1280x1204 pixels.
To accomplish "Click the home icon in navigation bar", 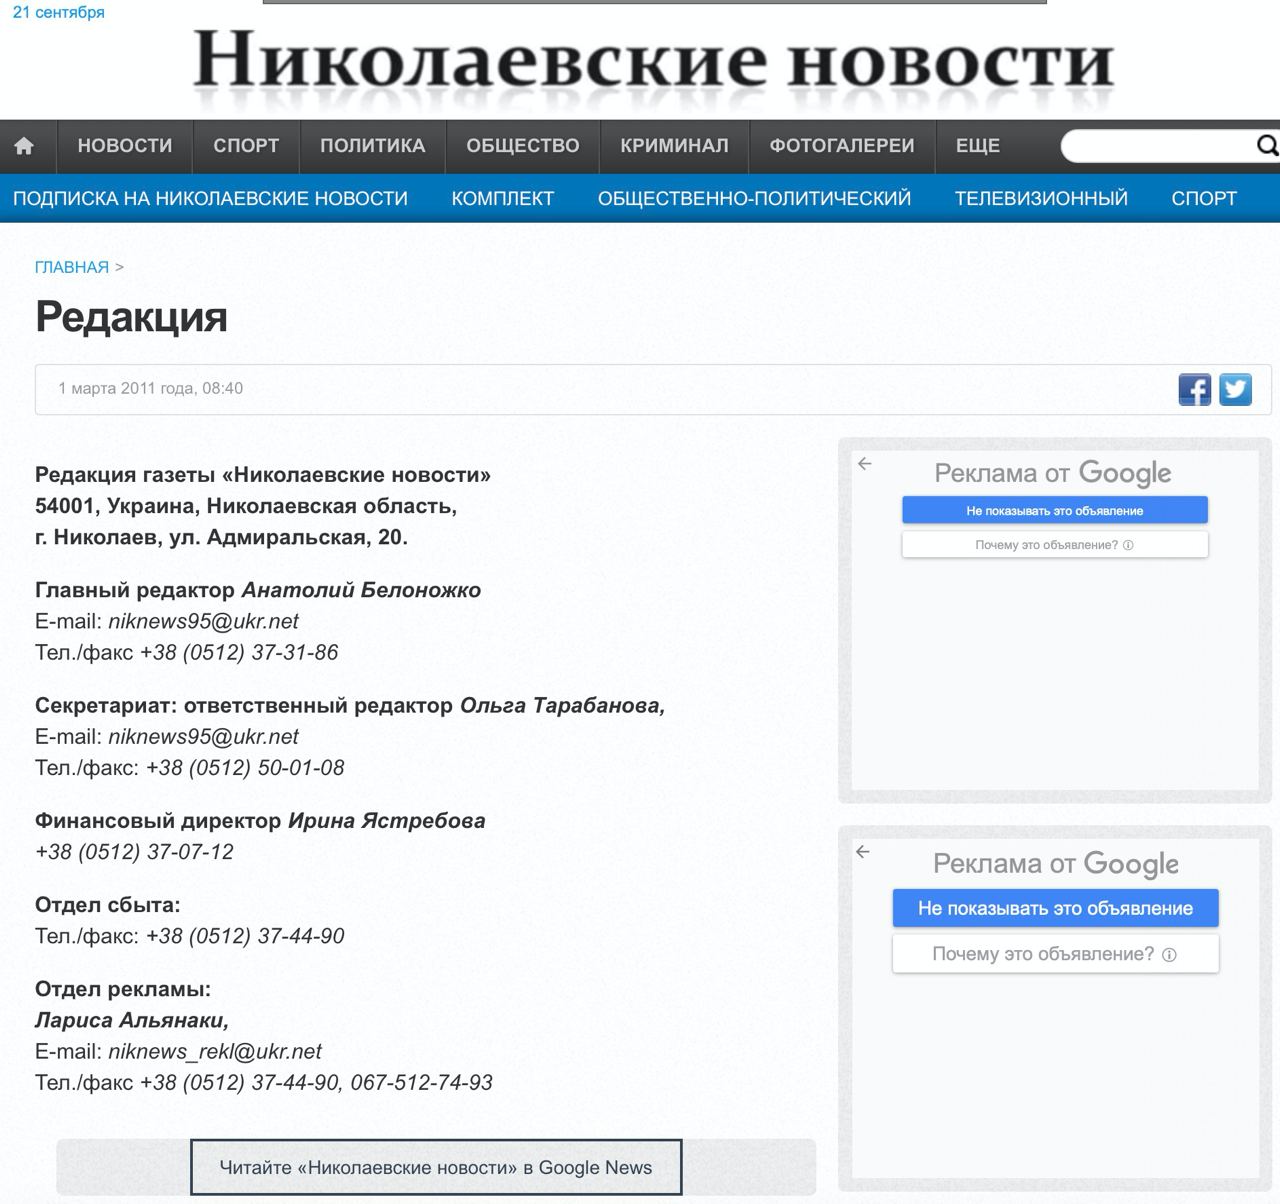I will (x=24, y=146).
